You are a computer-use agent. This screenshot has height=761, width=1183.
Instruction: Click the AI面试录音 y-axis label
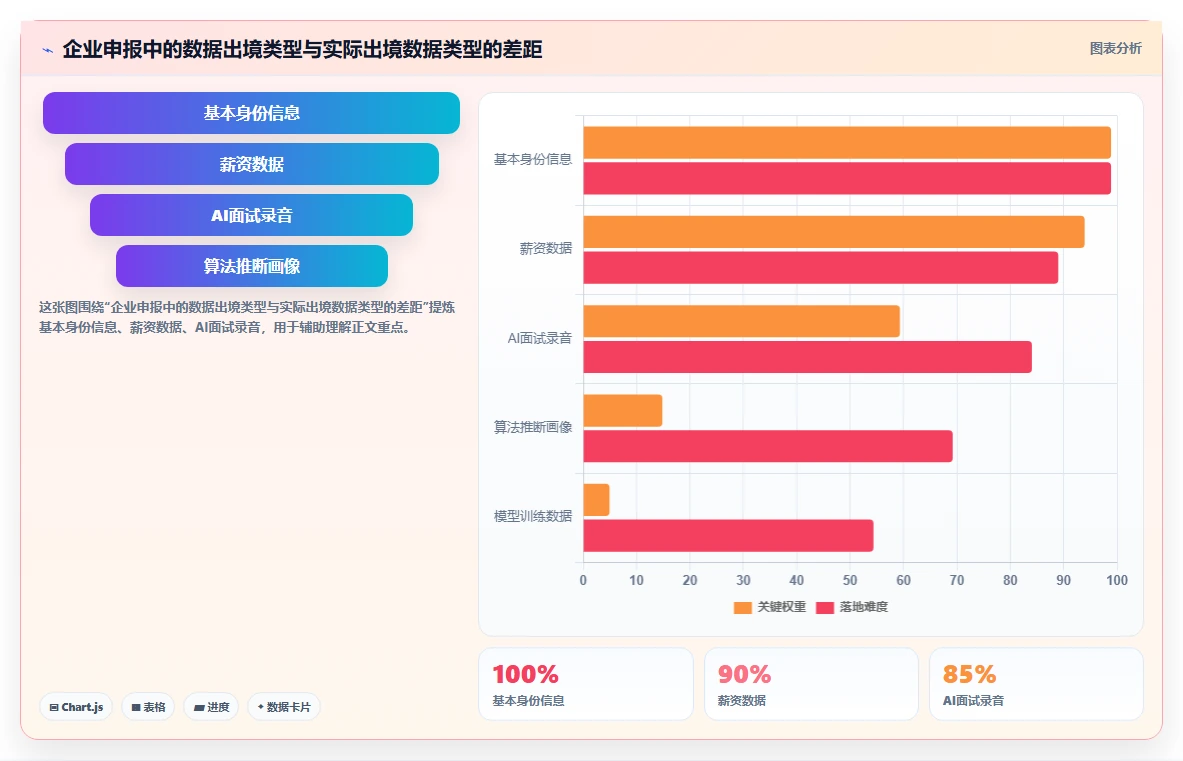pyautogui.click(x=539, y=339)
